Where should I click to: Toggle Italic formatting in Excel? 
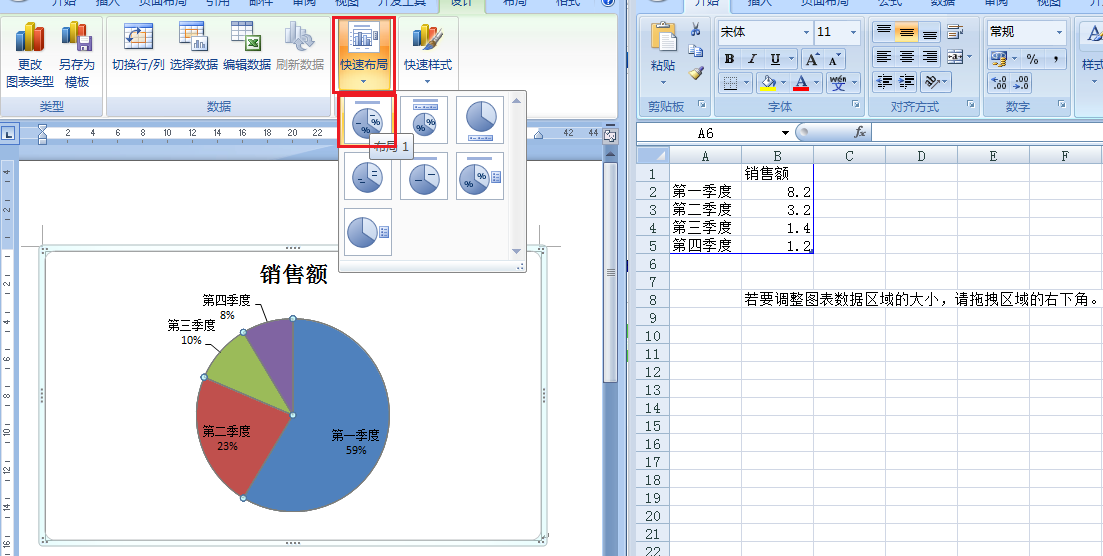(752, 58)
